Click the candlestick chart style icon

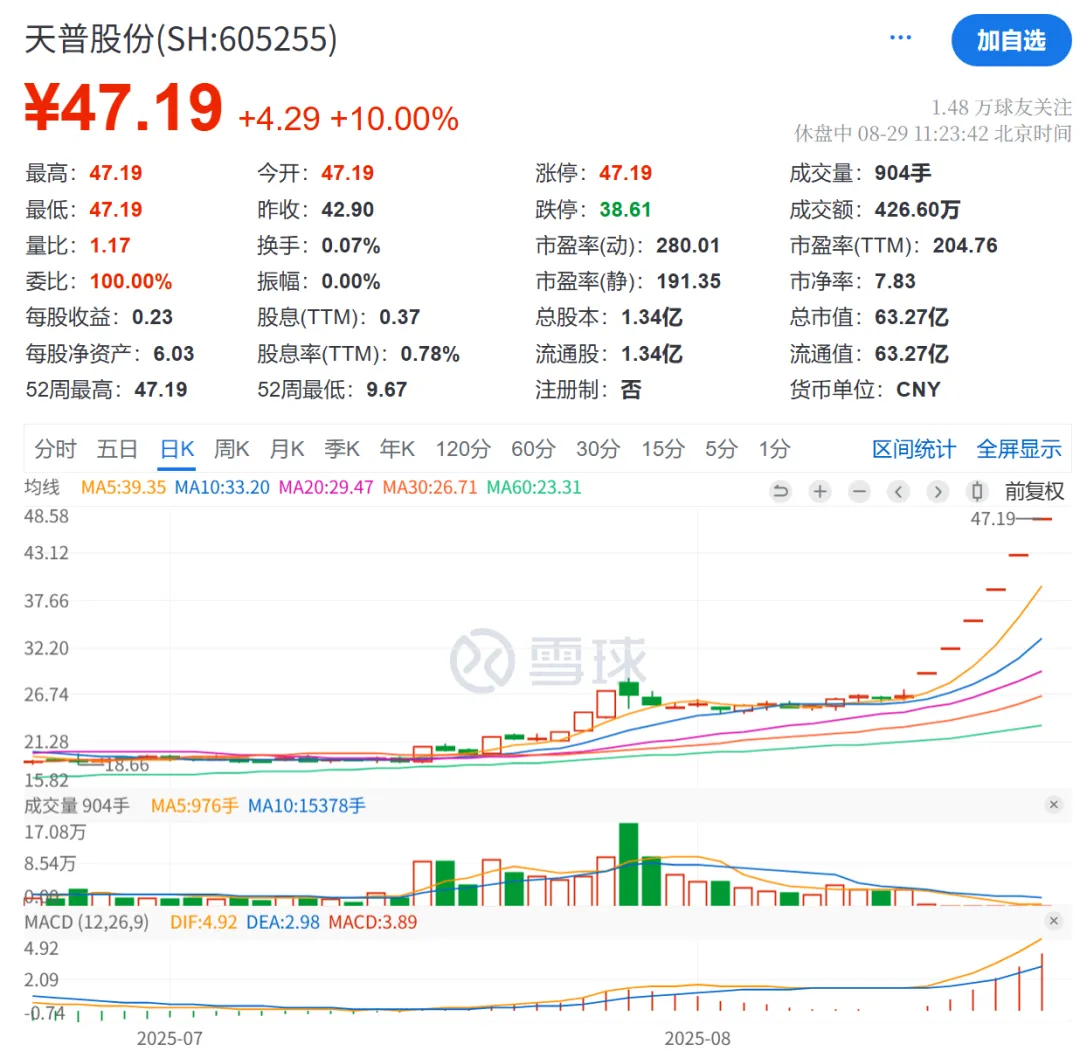pyautogui.click(x=977, y=491)
